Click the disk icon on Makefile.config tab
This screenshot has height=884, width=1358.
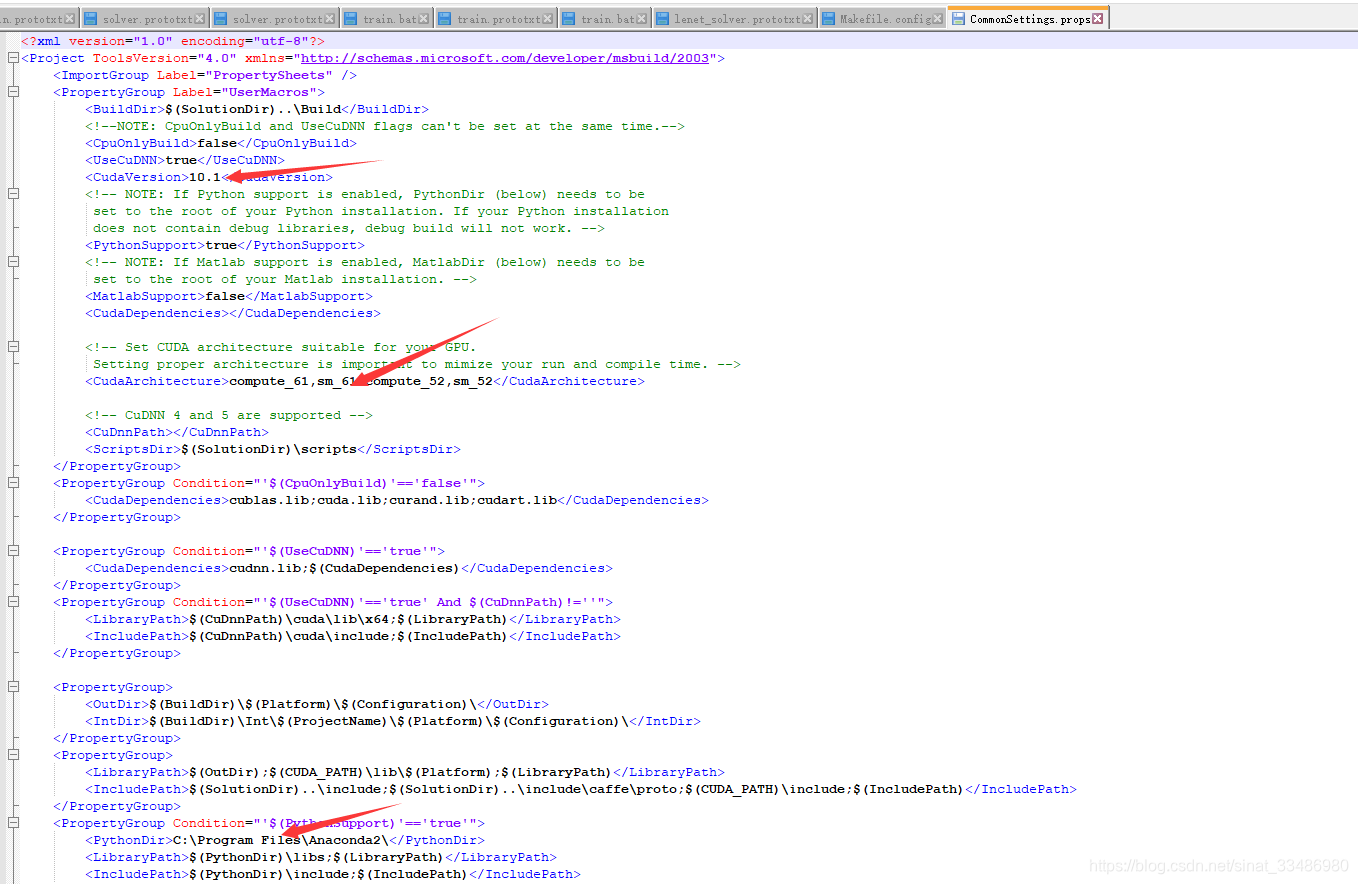click(x=827, y=16)
